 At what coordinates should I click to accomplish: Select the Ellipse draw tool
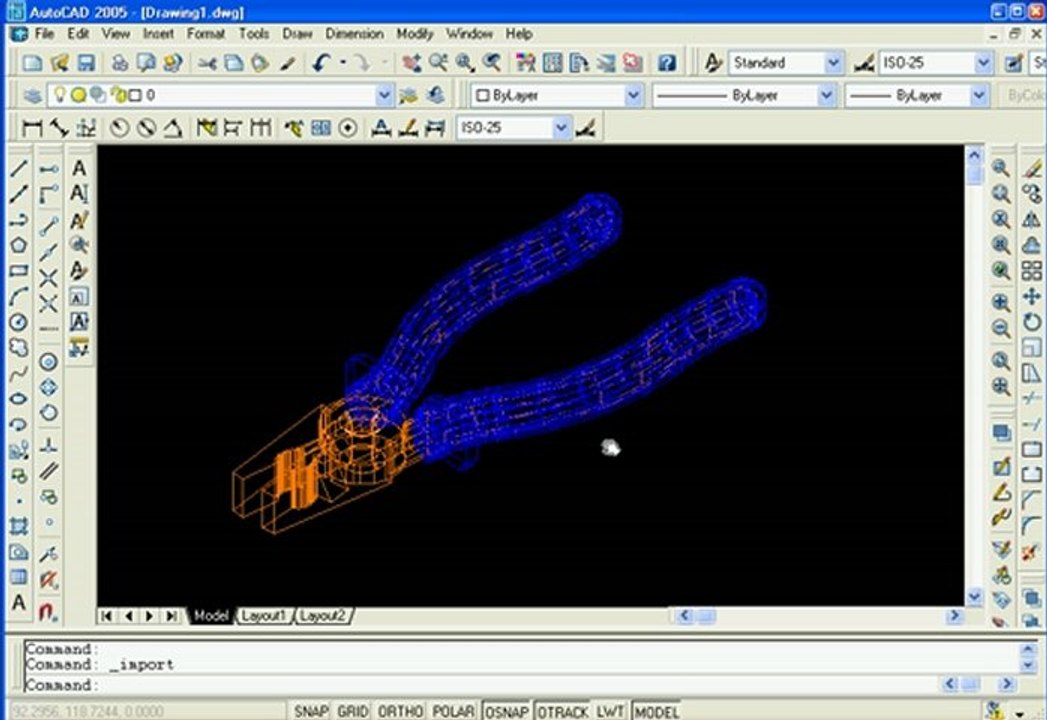click(19, 399)
